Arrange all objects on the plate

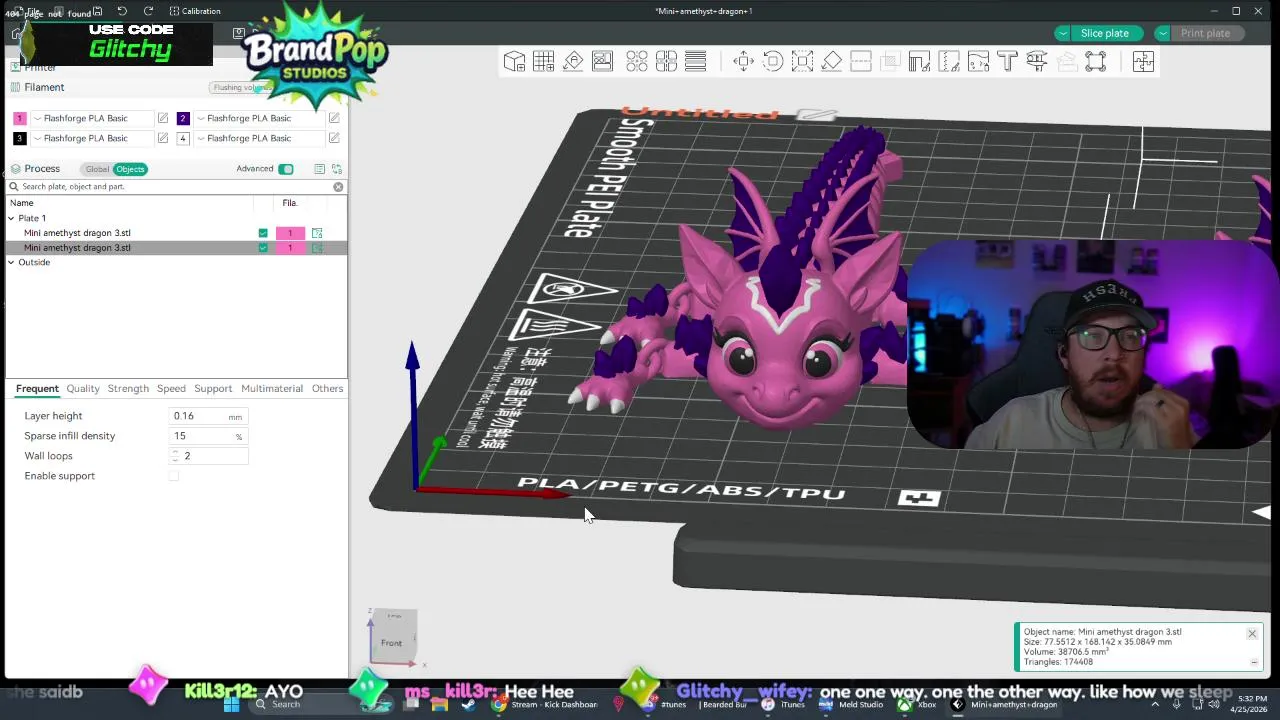pyautogui.click(x=602, y=62)
